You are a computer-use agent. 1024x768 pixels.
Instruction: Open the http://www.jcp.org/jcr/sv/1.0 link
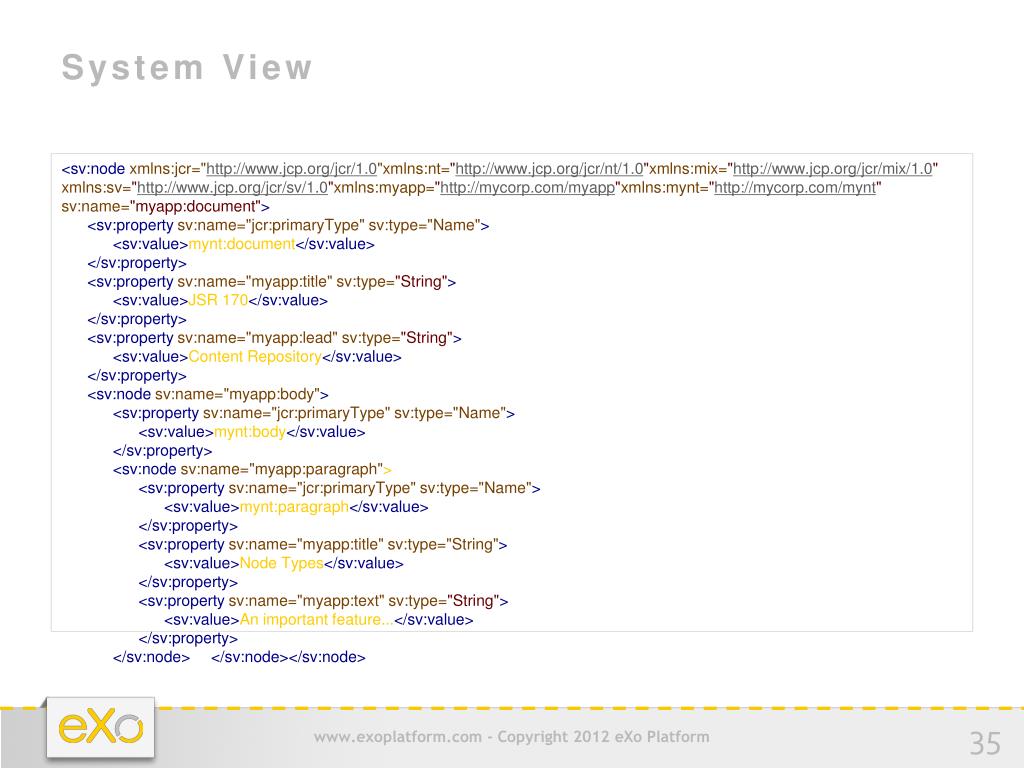232,188
